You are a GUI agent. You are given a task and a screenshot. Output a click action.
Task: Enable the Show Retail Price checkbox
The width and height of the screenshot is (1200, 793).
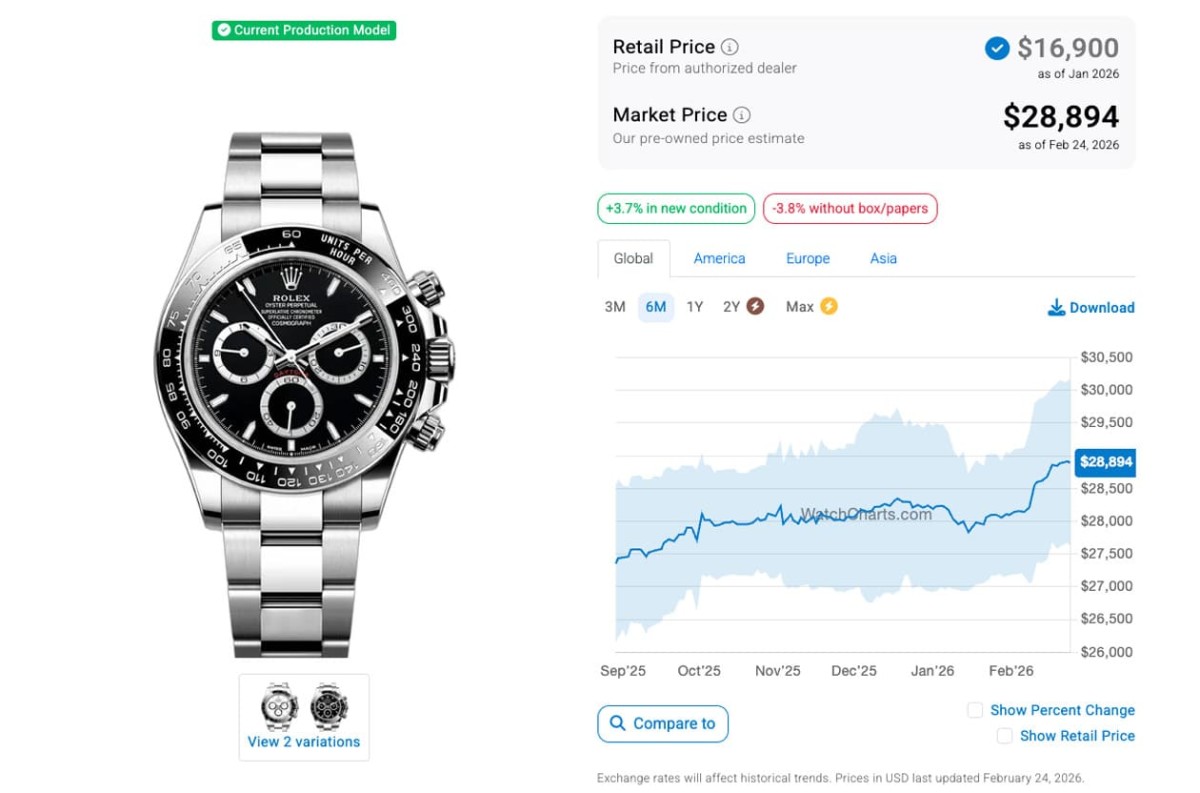click(1005, 736)
